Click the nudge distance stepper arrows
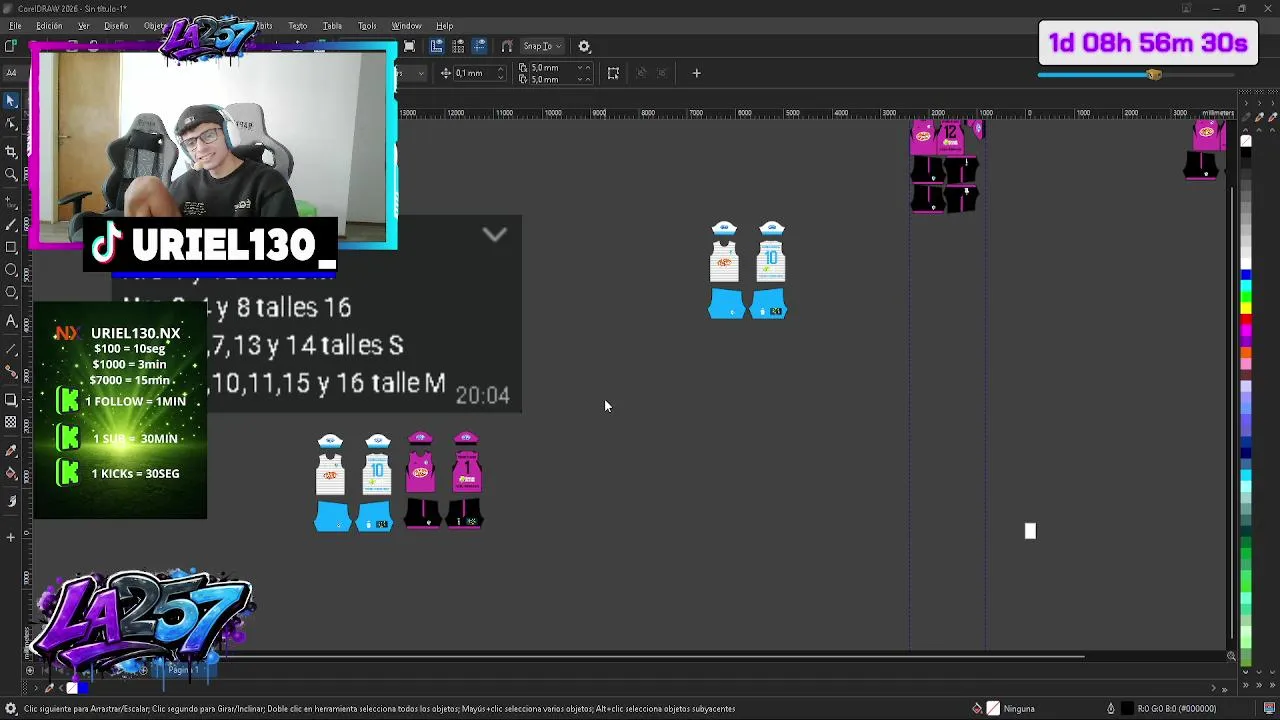 501,73
